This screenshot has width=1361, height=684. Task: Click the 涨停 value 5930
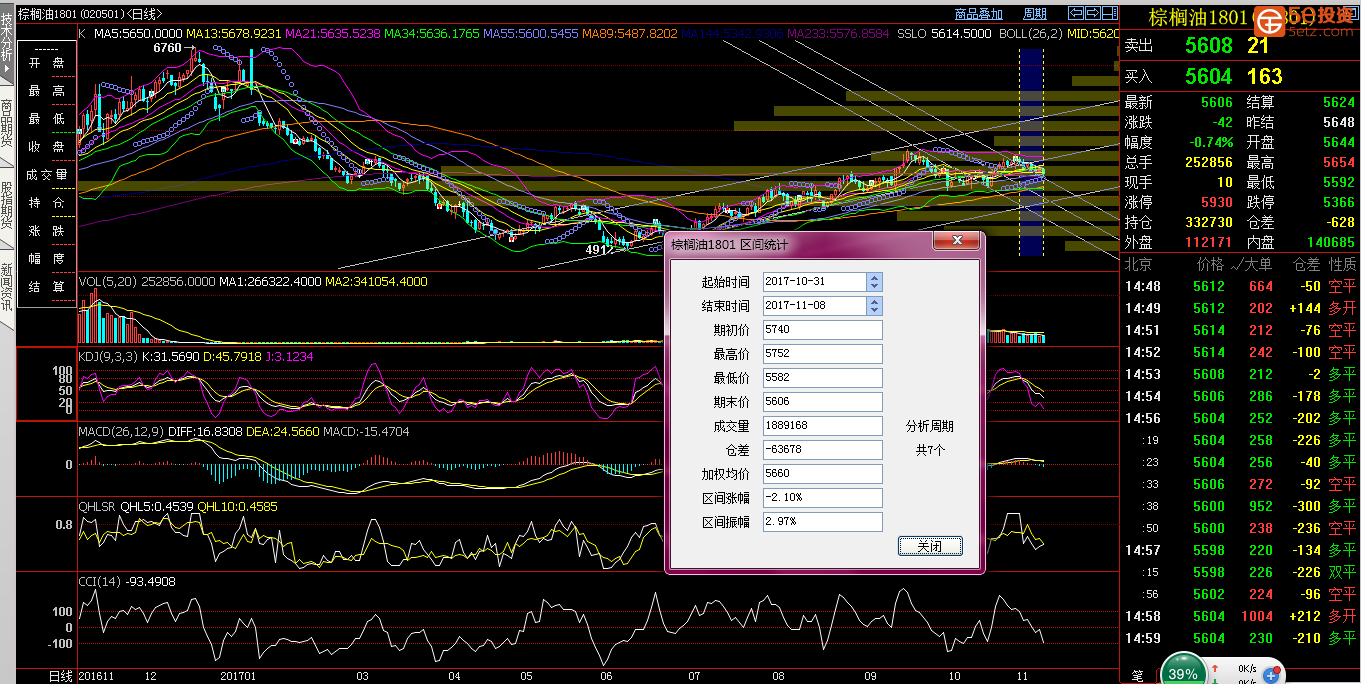tap(1216, 202)
